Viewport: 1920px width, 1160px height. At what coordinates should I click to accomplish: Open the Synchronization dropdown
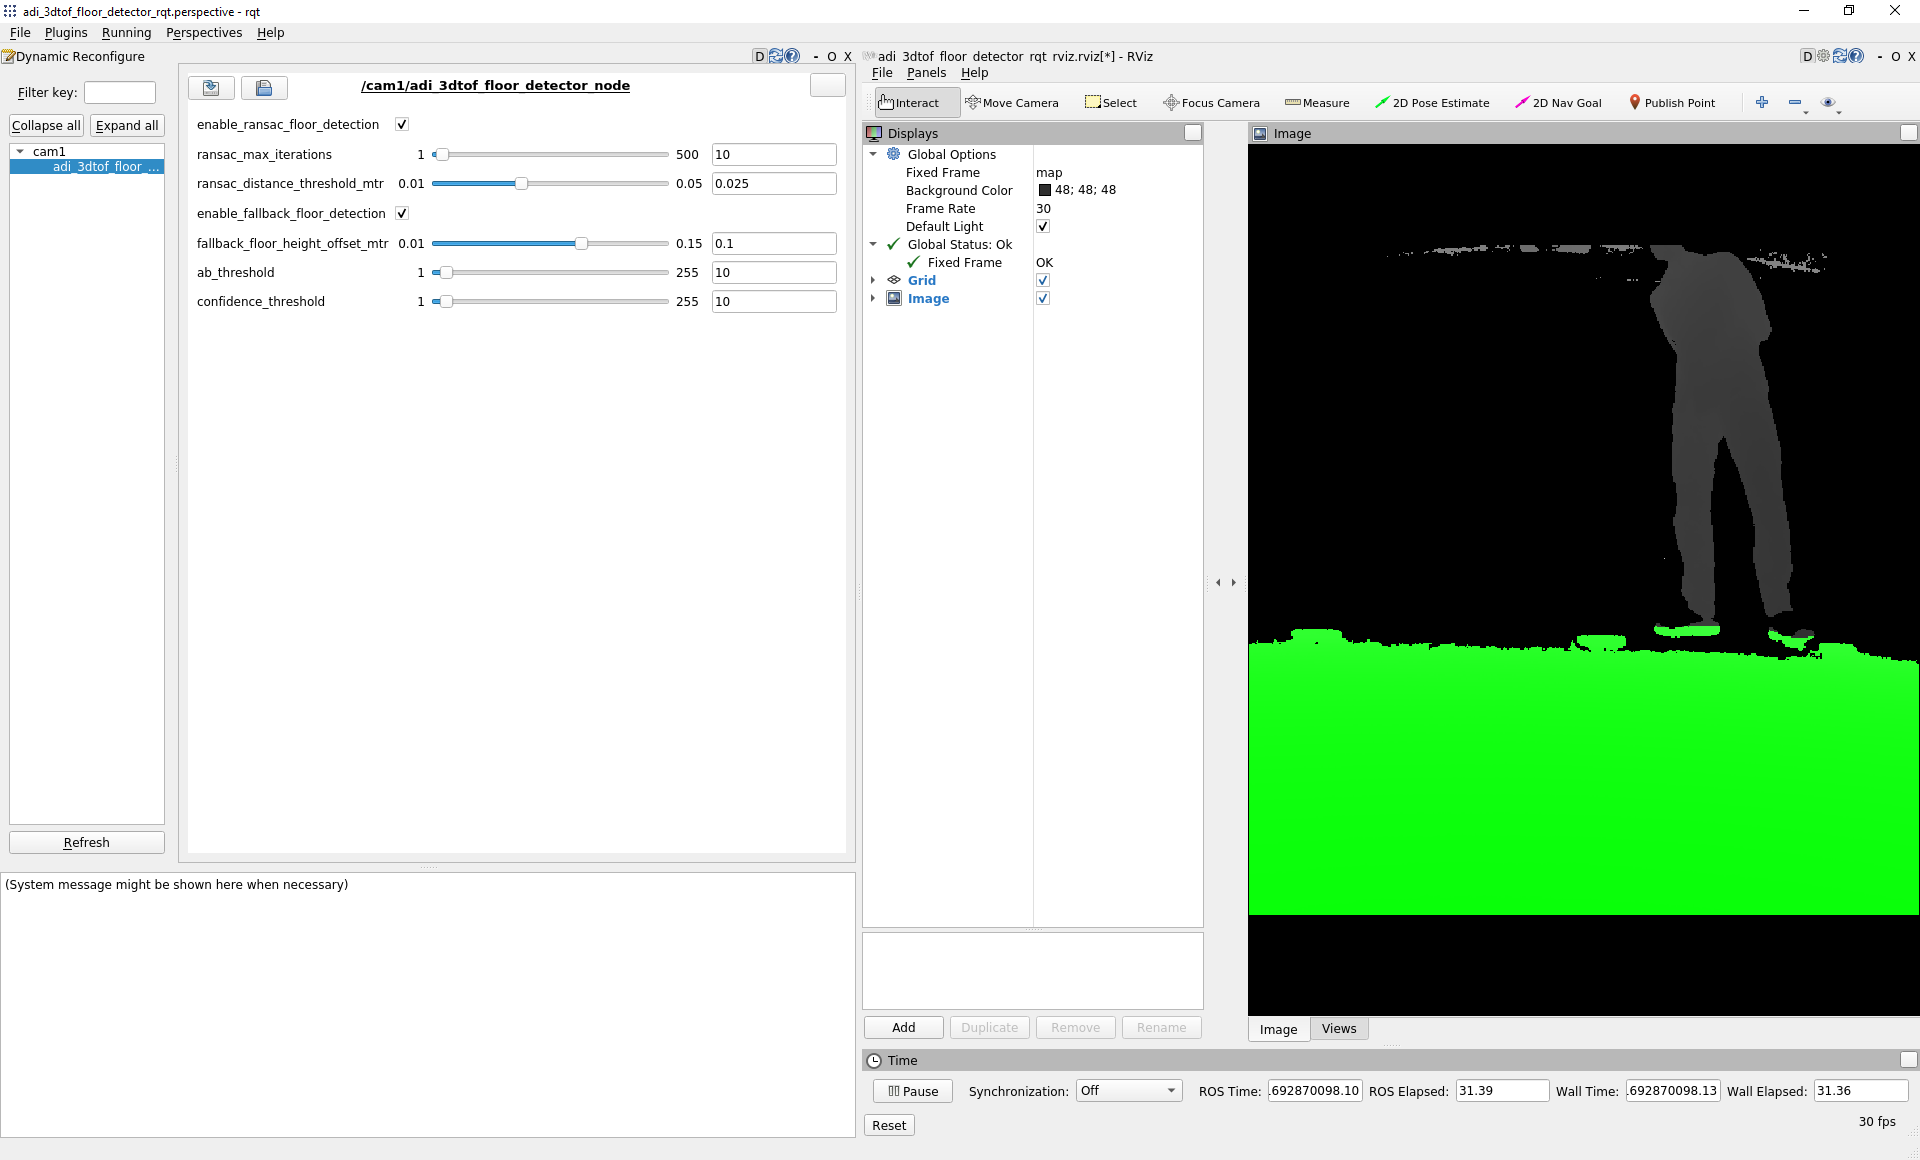point(1128,1091)
